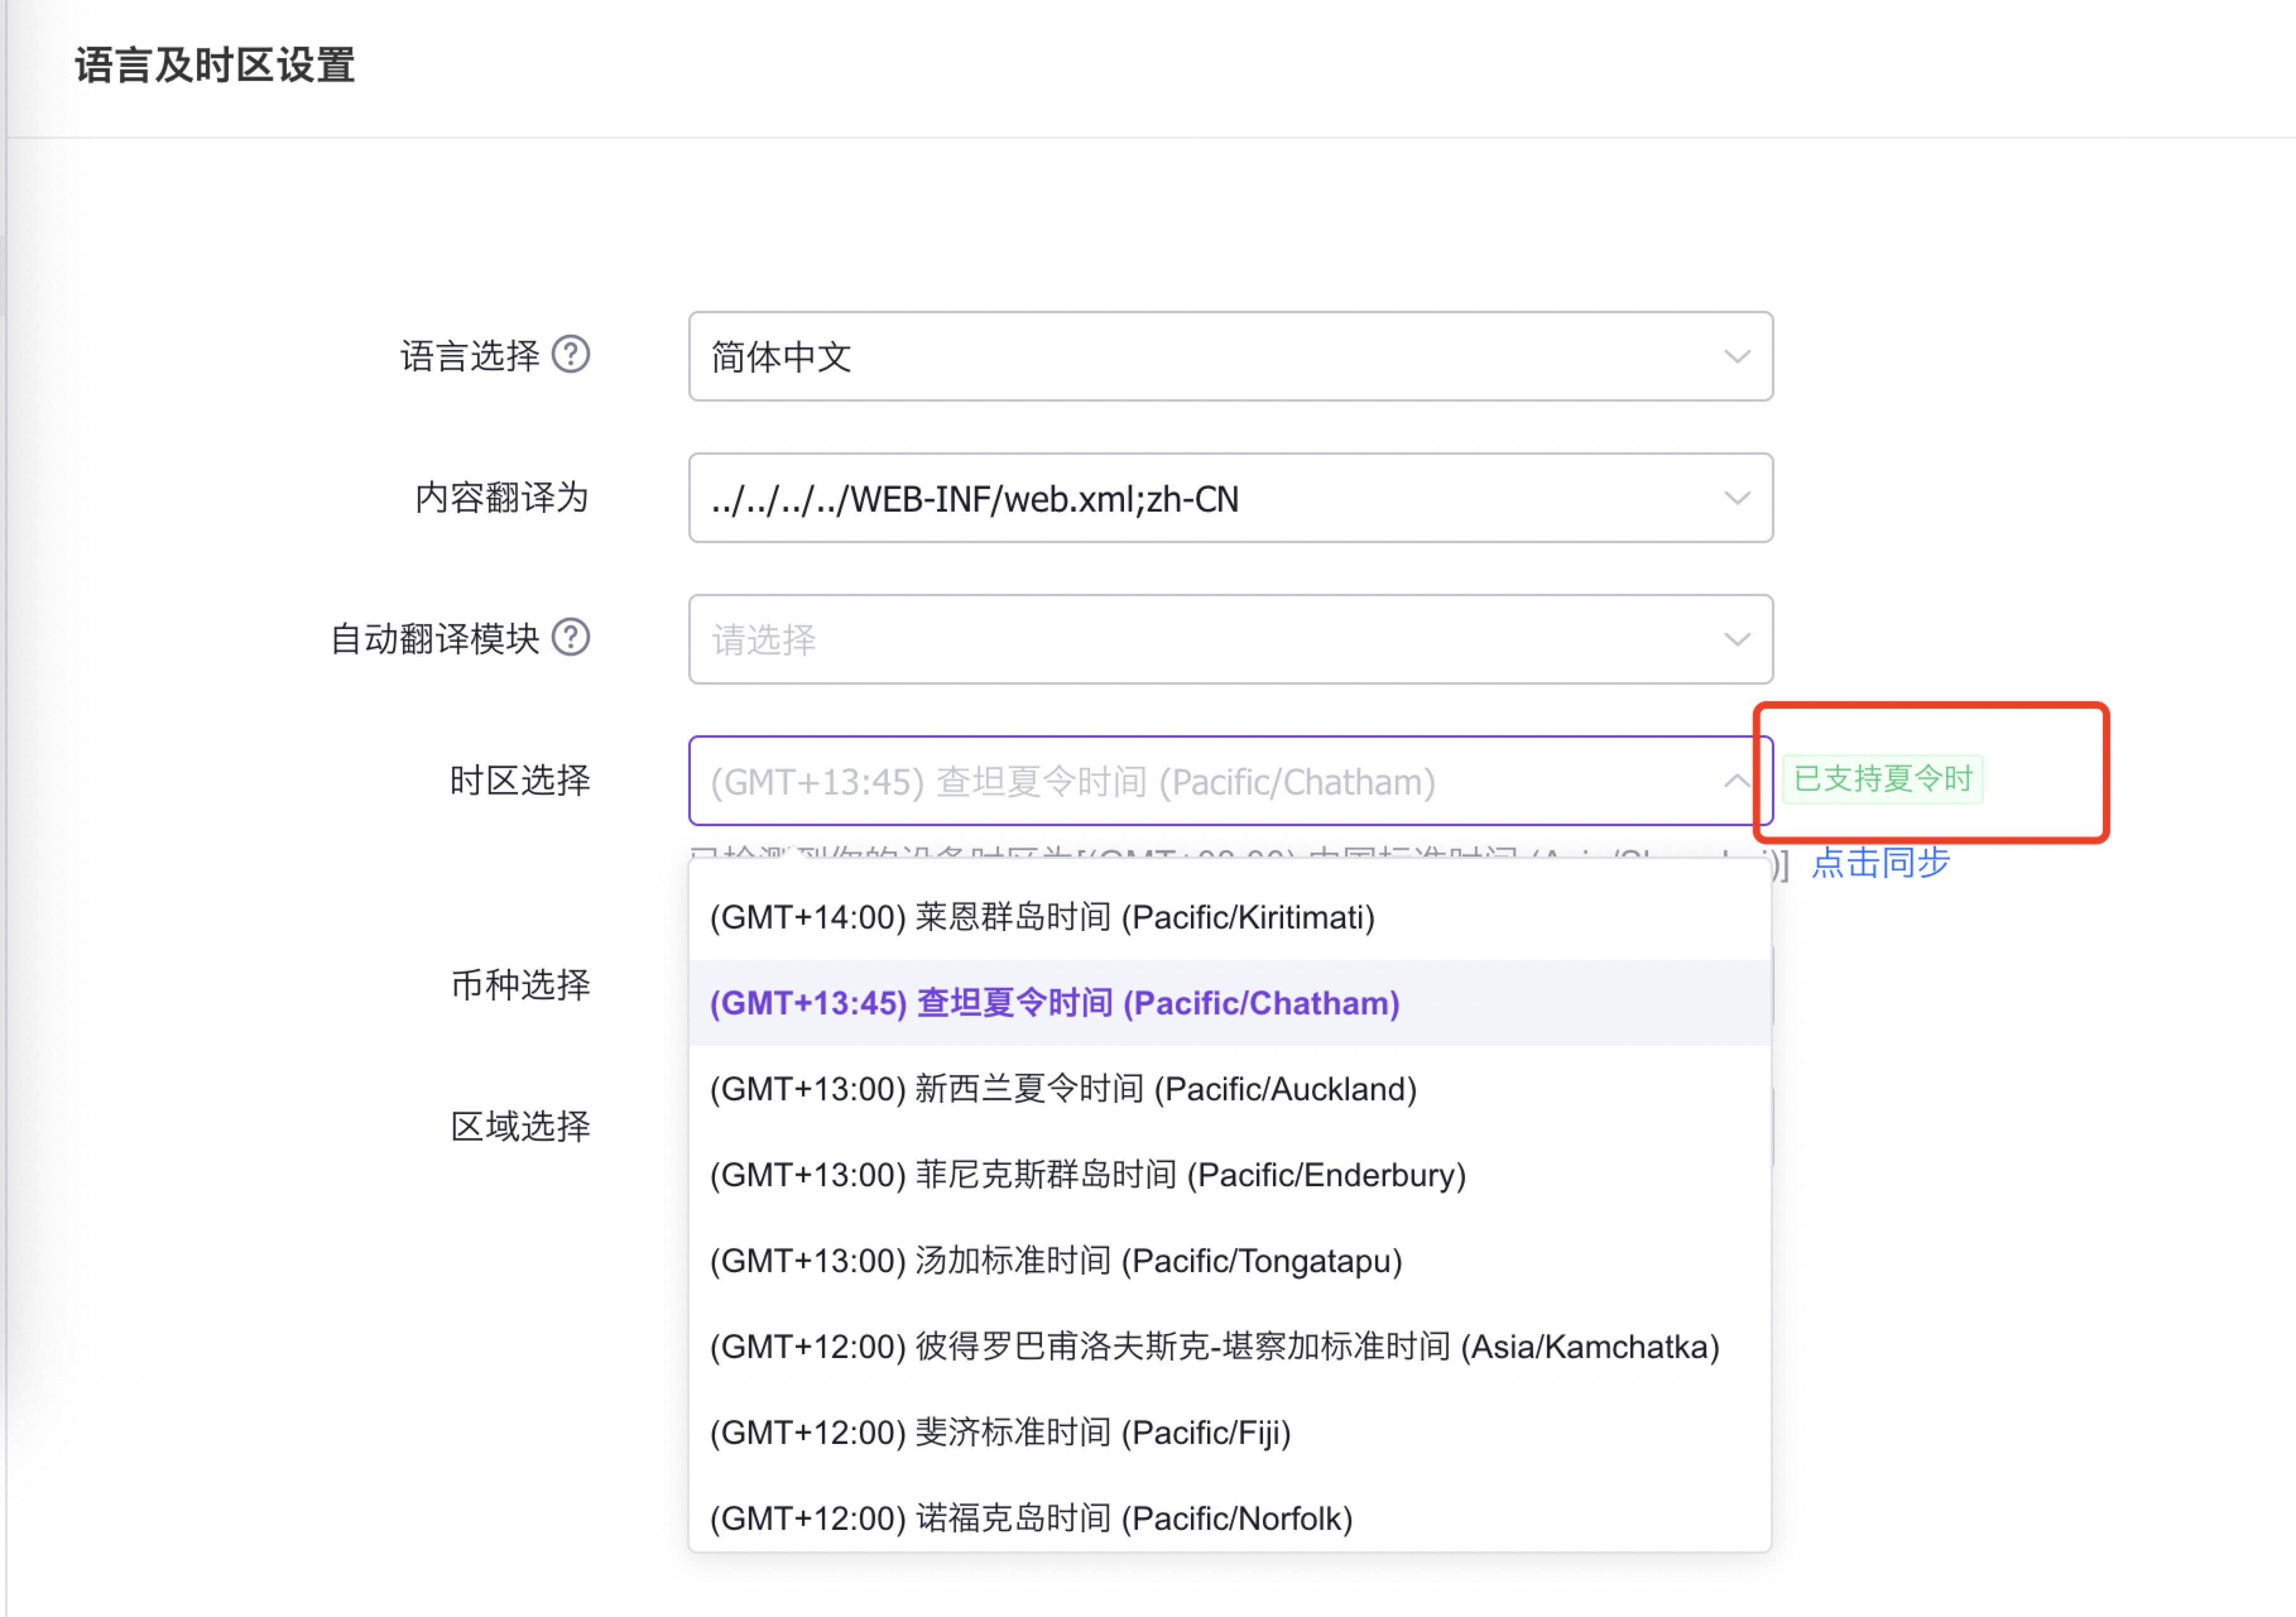The height and width of the screenshot is (1617, 2296).
Task: Collapse the 时区选择 timezone dropdown field
Action: [1230, 781]
